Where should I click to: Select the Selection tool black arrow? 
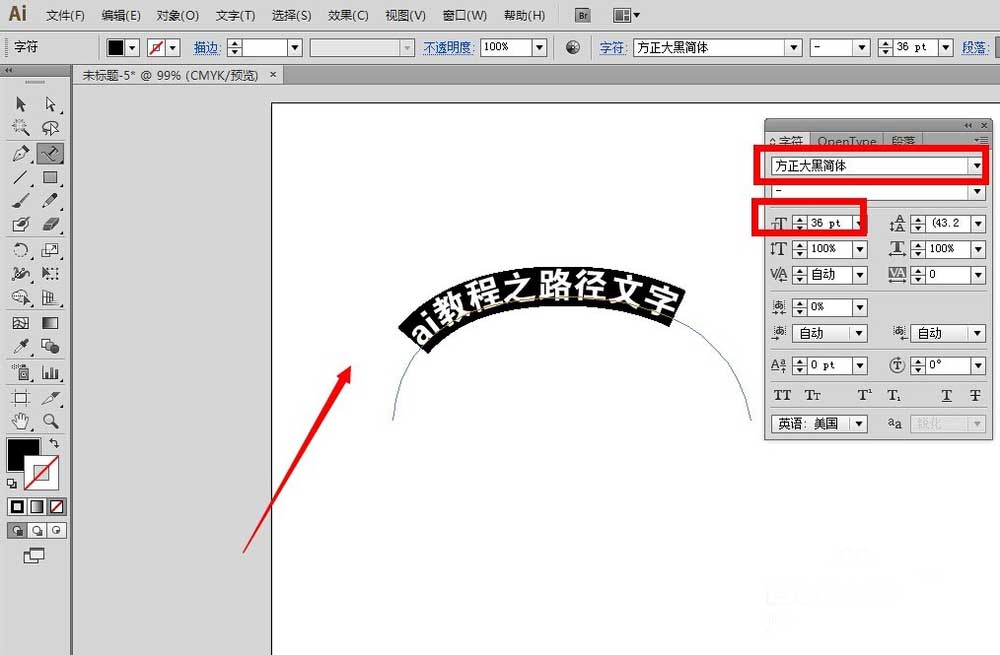[x=20, y=104]
